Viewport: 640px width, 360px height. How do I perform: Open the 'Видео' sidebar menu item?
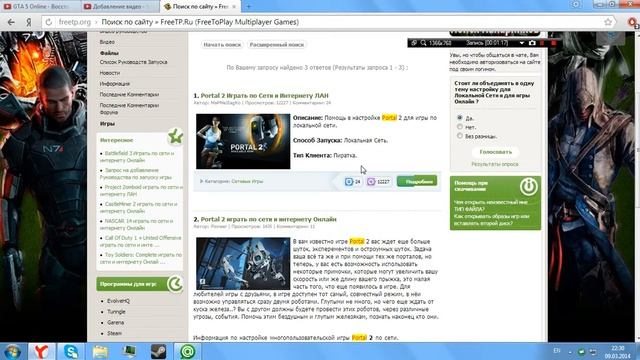[x=107, y=42]
